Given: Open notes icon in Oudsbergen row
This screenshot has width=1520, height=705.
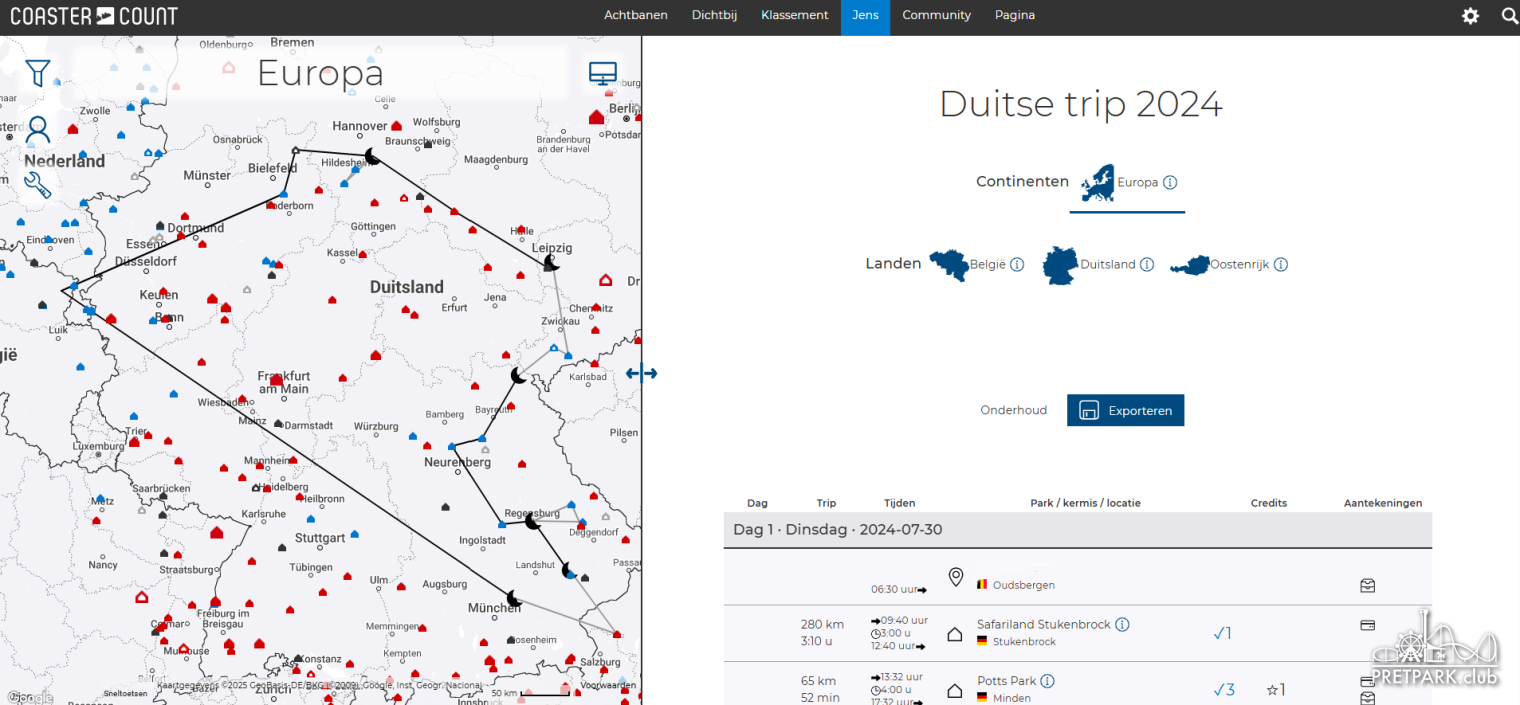Looking at the screenshot, I should tap(1367, 585).
